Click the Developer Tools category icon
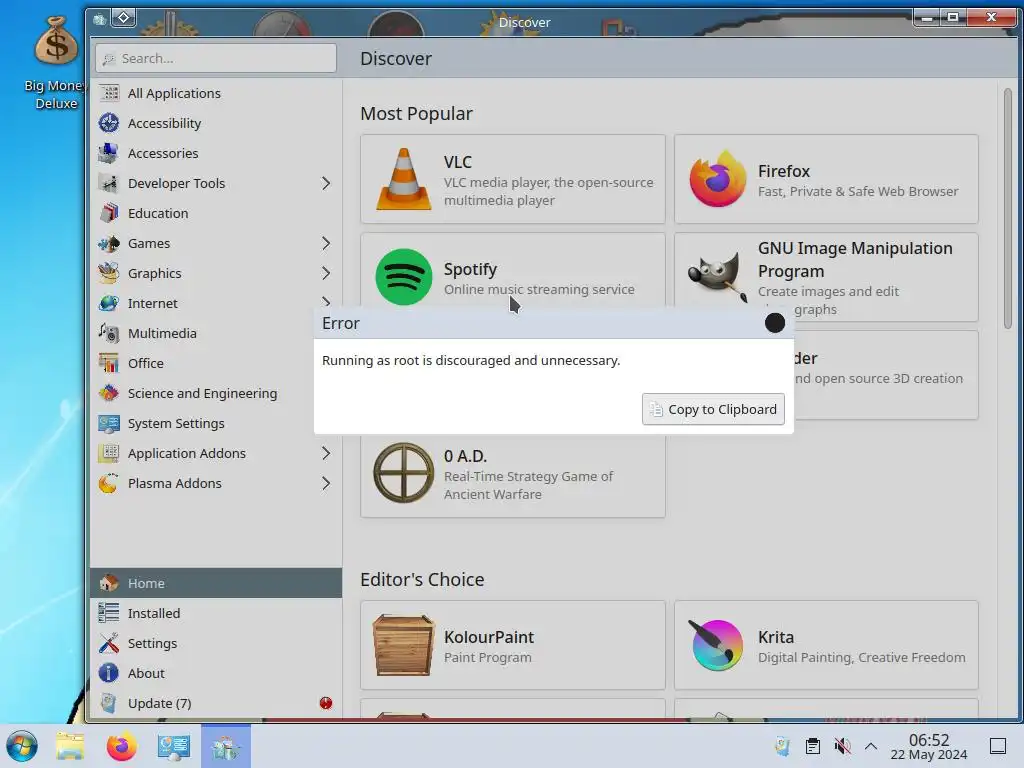This screenshot has height=768, width=1024. click(108, 184)
